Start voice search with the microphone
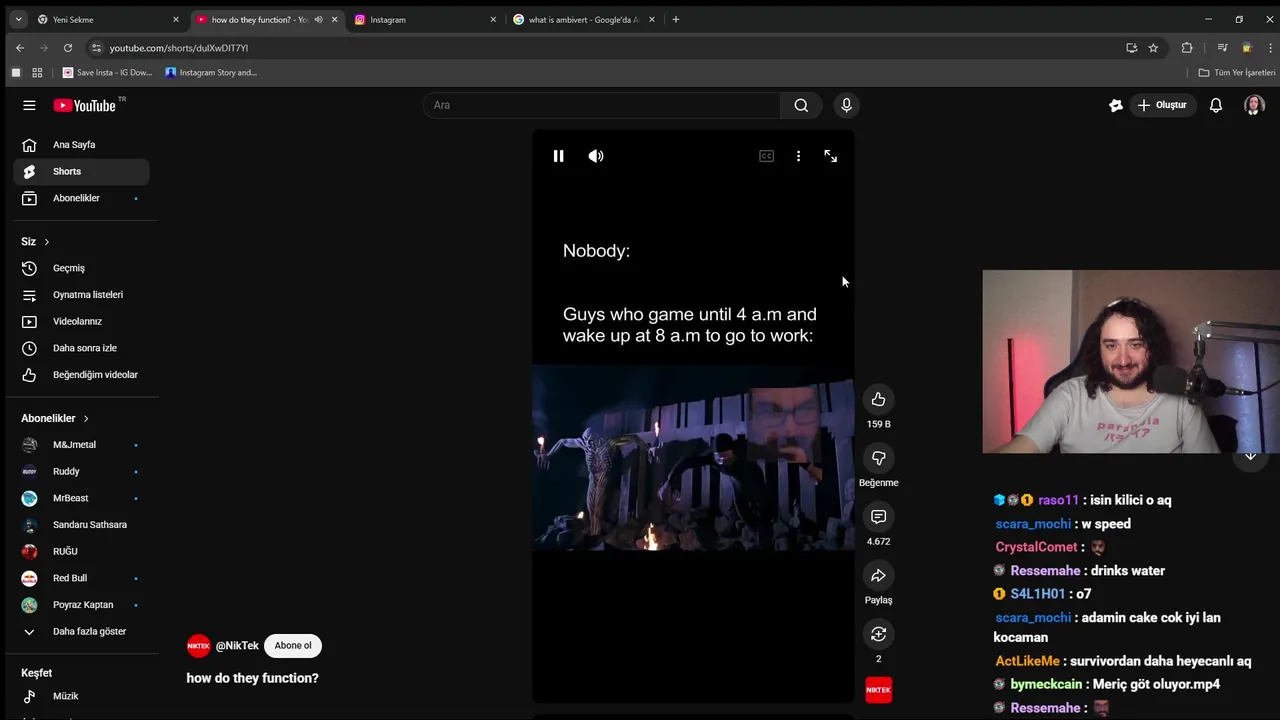The width and height of the screenshot is (1280, 720). point(846,105)
